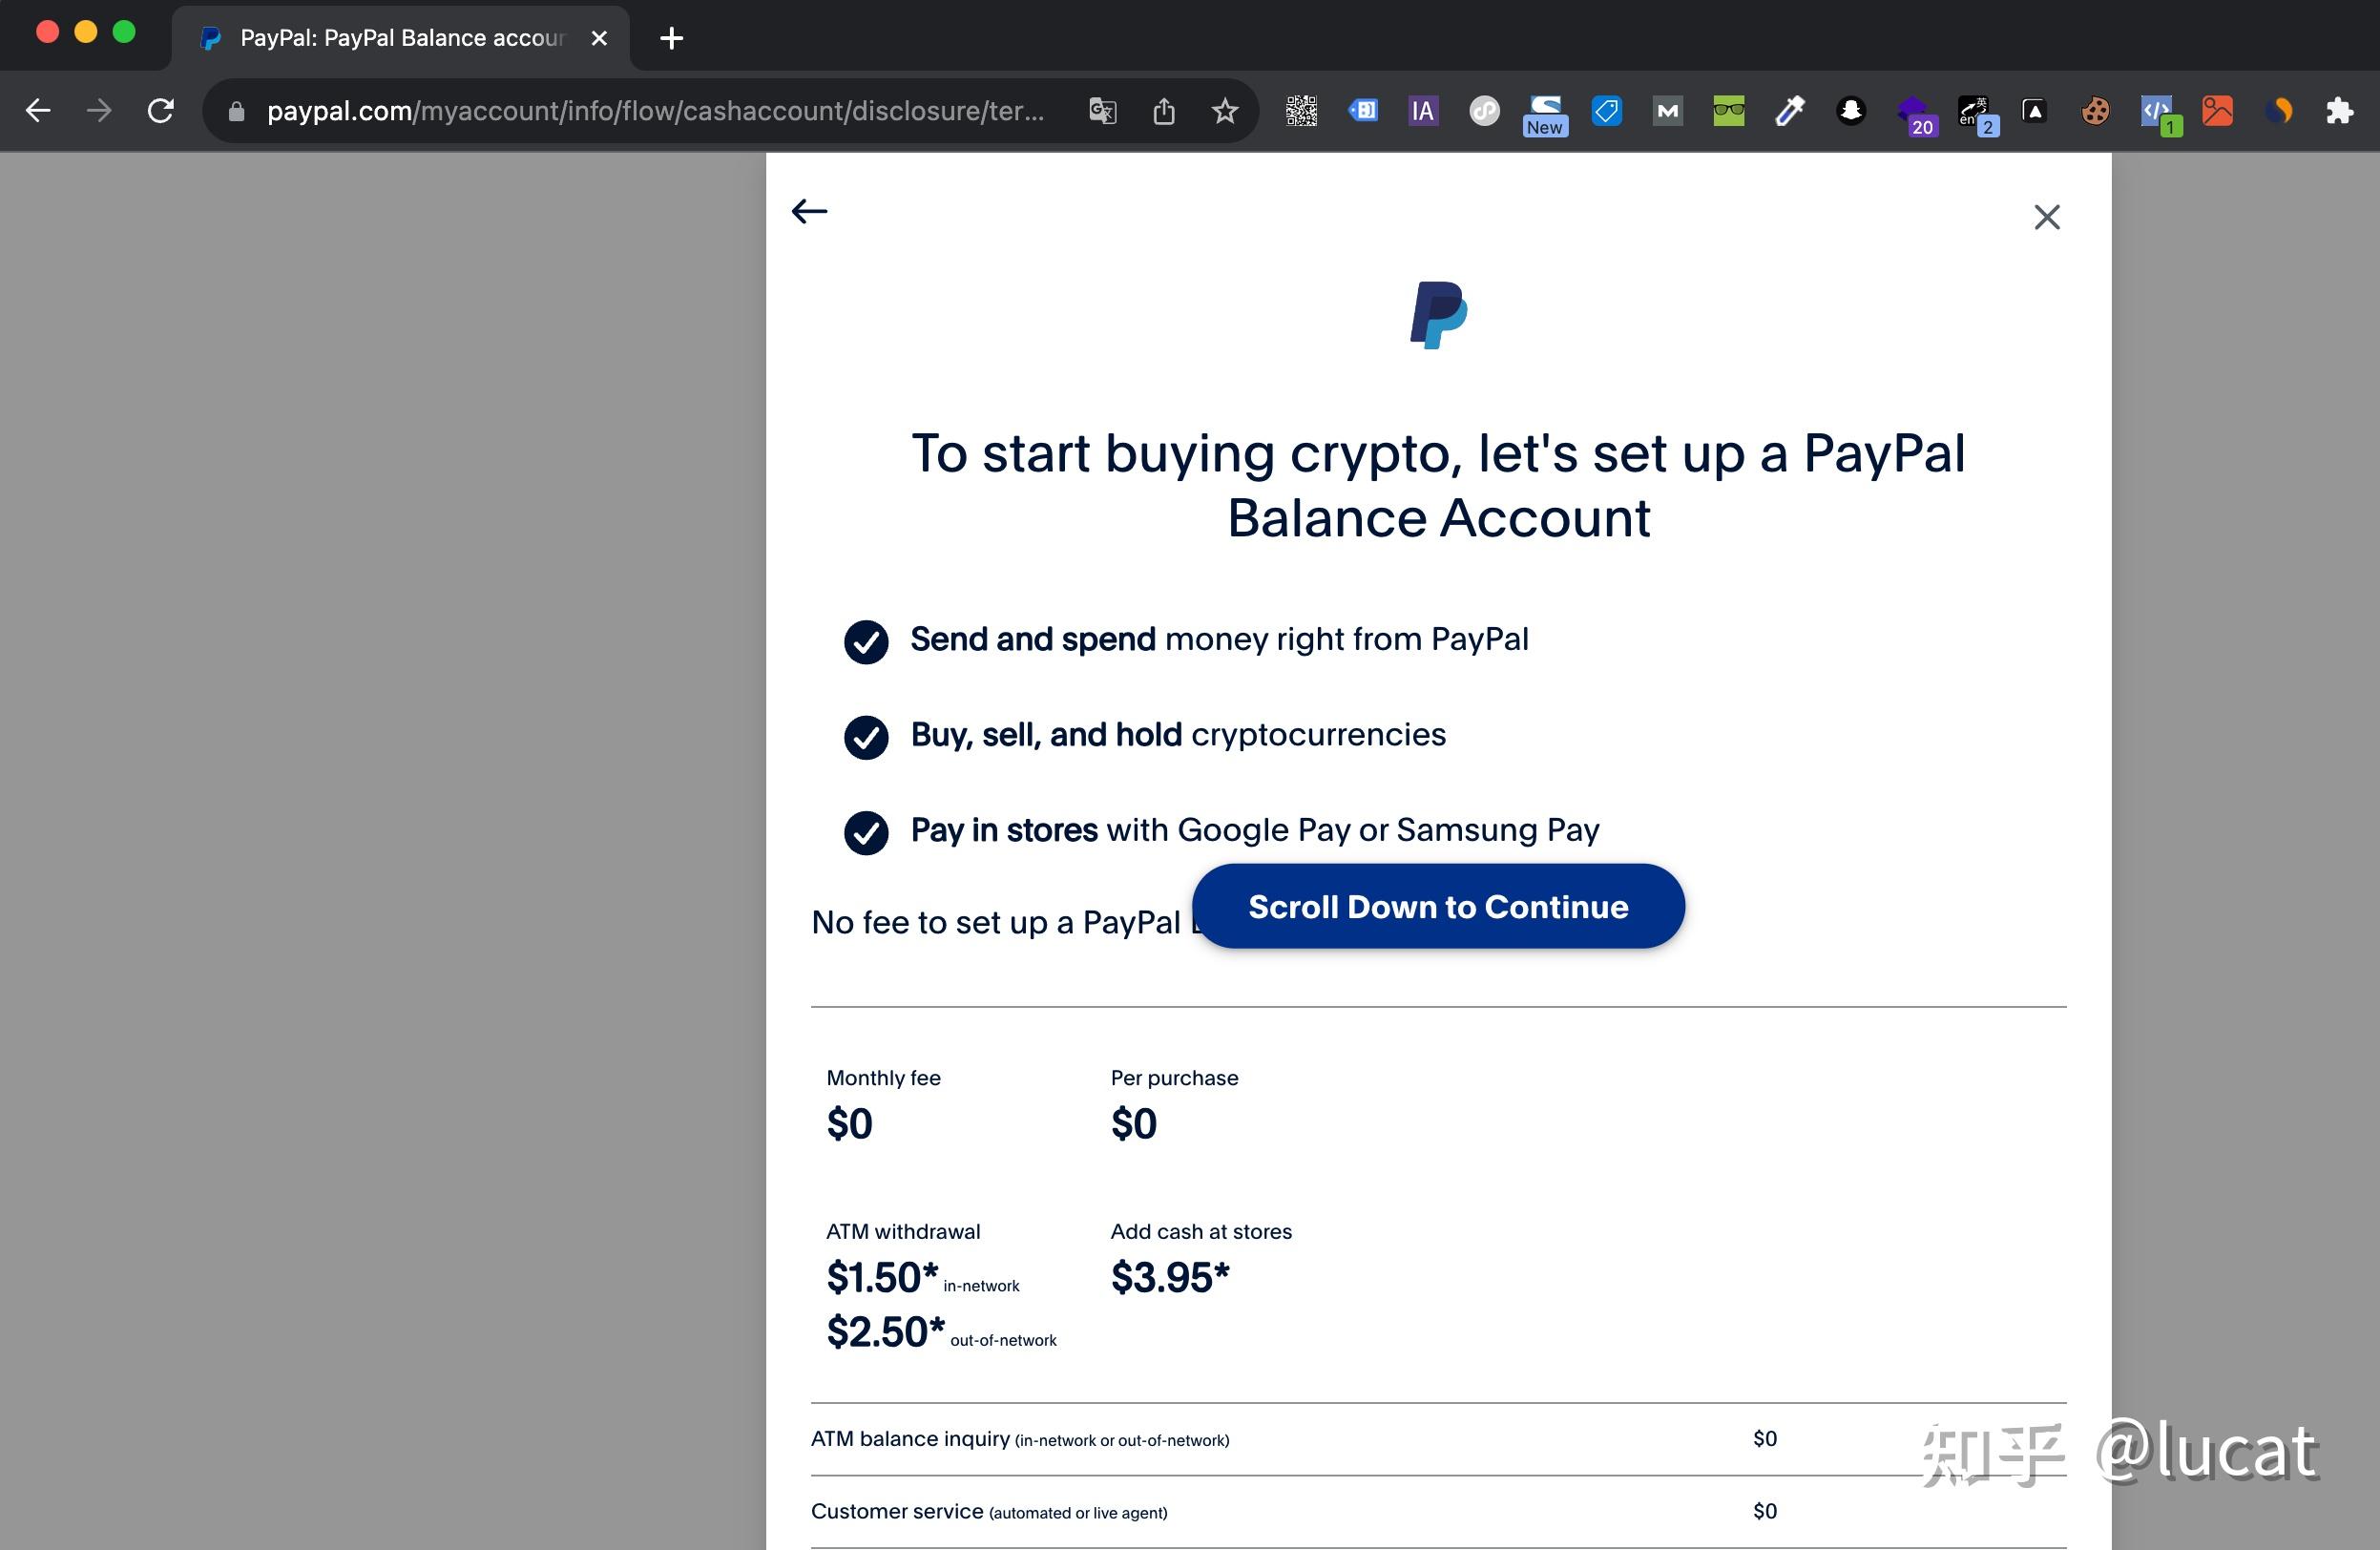The width and height of the screenshot is (2380, 1550).
Task: Open the cookie extension icon
Action: (x=2095, y=111)
